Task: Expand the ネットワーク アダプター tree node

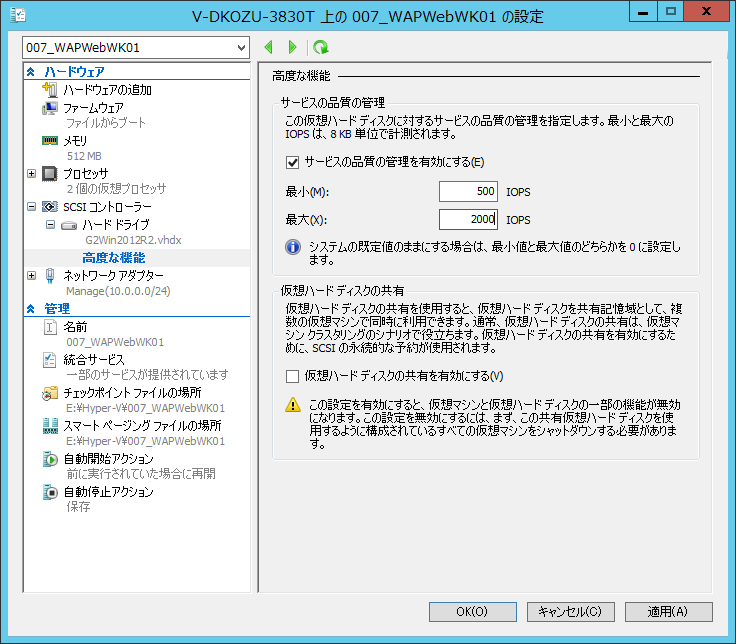Action: [x=31, y=276]
